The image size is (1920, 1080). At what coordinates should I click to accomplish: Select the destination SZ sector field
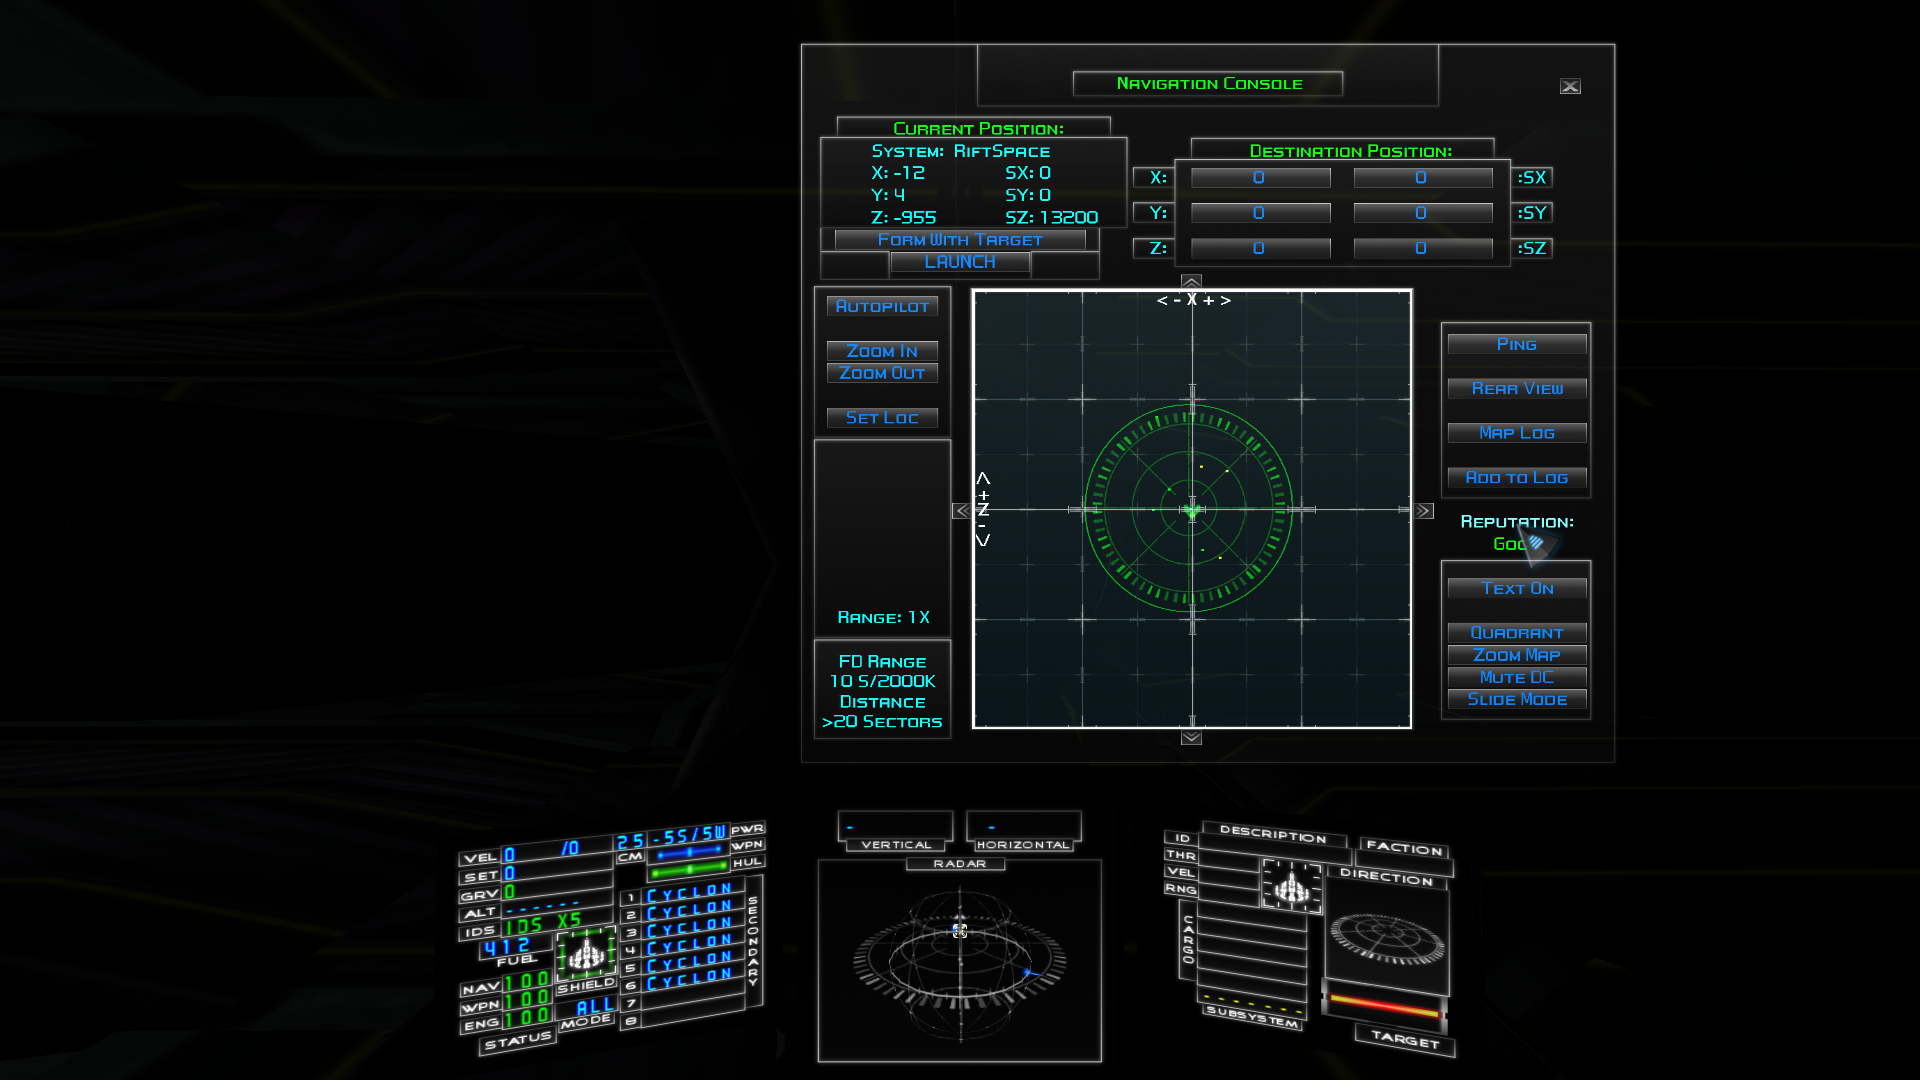(x=1423, y=248)
